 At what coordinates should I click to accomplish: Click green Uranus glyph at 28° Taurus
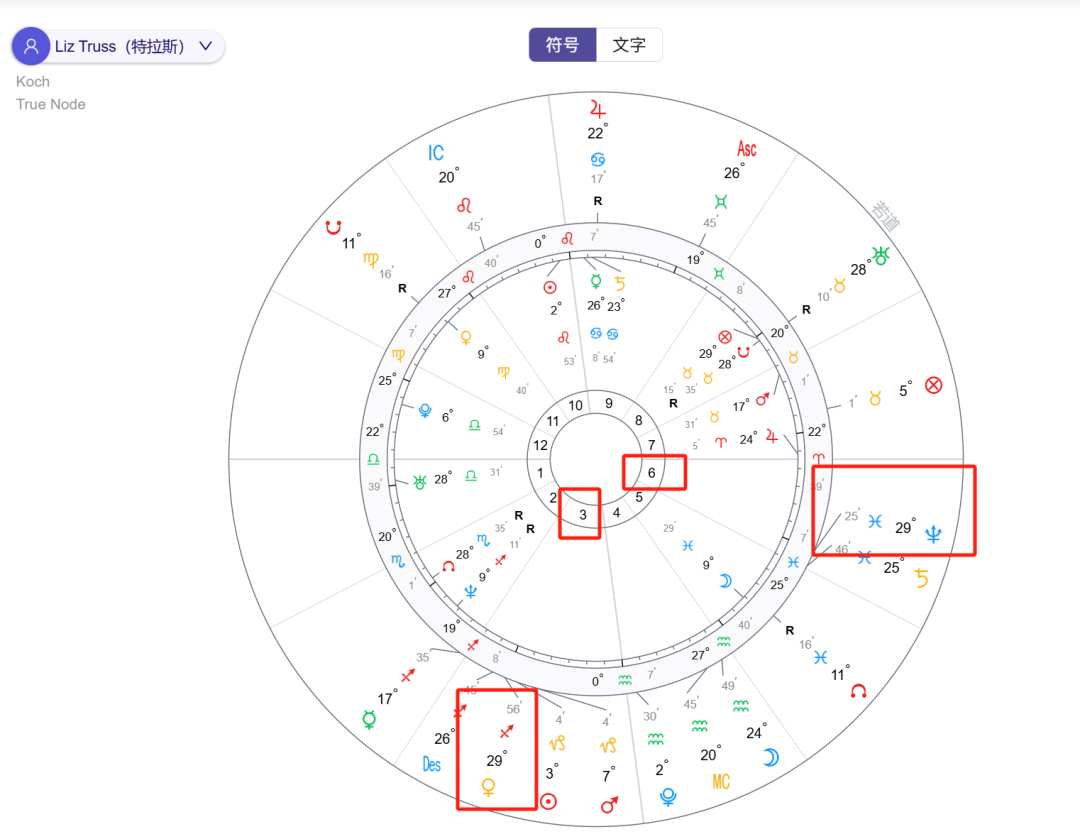point(881,256)
